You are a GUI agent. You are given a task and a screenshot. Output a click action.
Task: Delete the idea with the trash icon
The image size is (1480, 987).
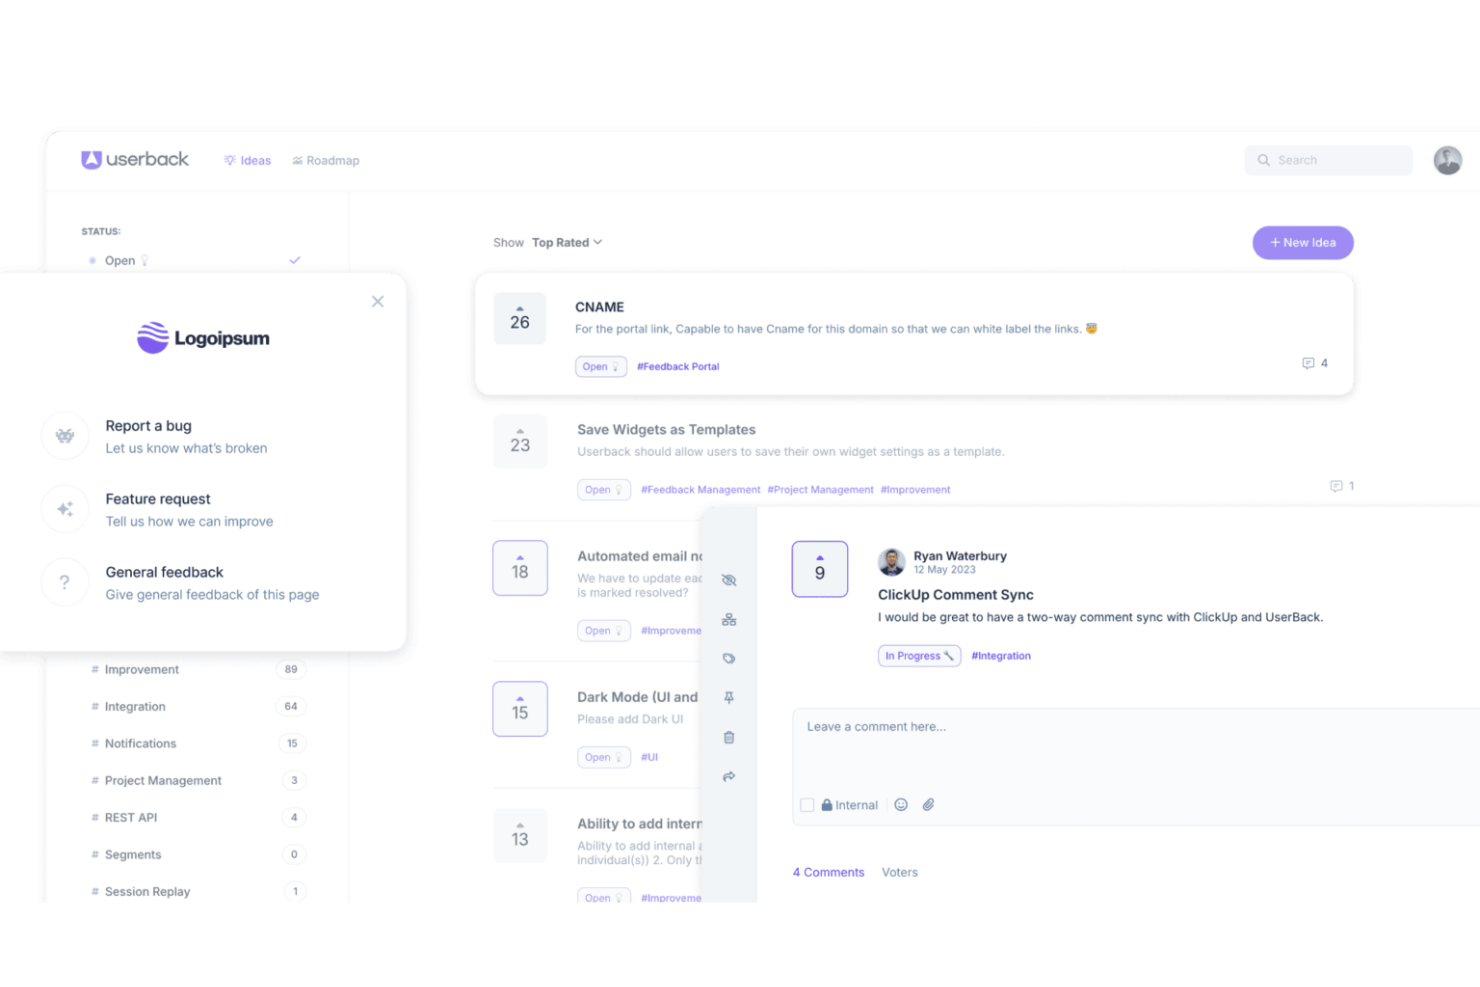coord(729,738)
